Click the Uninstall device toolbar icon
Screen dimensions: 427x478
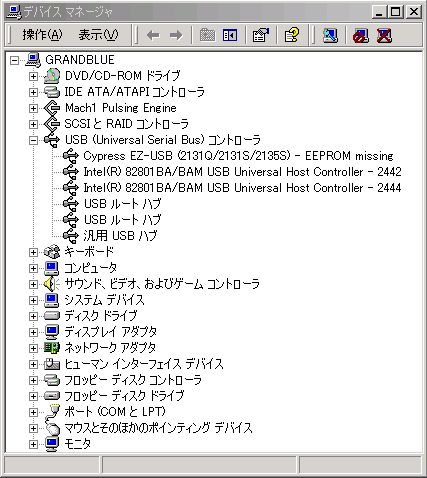(x=384, y=35)
